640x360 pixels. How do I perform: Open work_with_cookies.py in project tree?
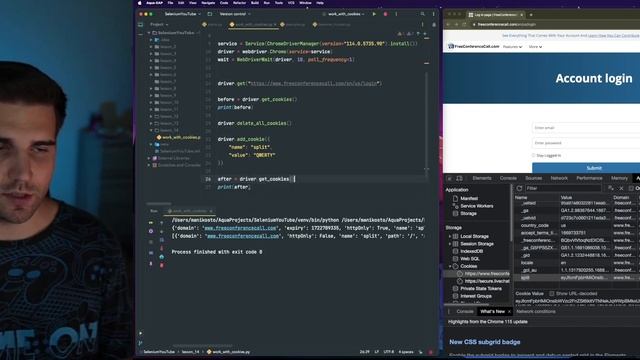click(178, 137)
